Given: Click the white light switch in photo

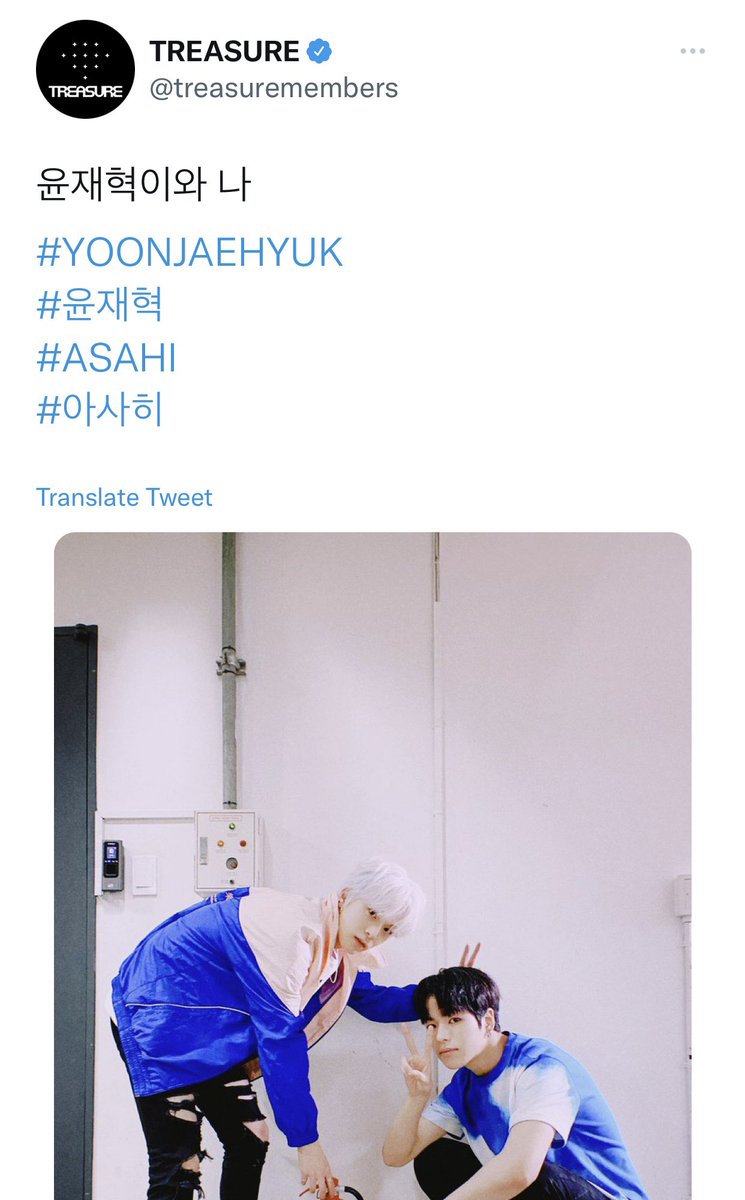Looking at the screenshot, I should (145, 874).
